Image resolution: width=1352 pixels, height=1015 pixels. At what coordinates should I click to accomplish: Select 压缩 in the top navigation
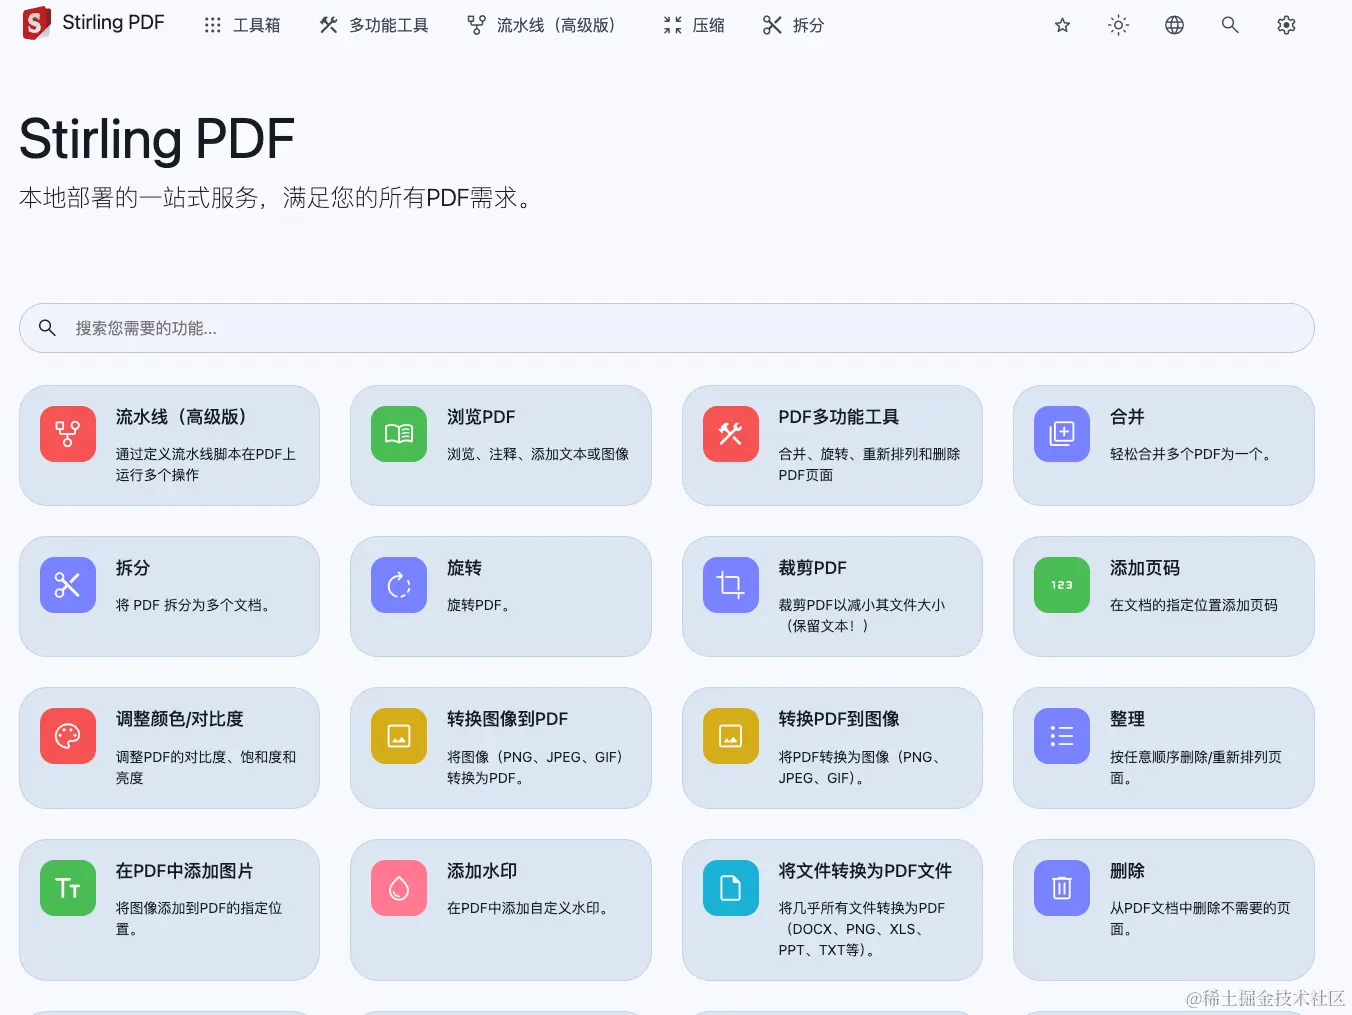(693, 25)
